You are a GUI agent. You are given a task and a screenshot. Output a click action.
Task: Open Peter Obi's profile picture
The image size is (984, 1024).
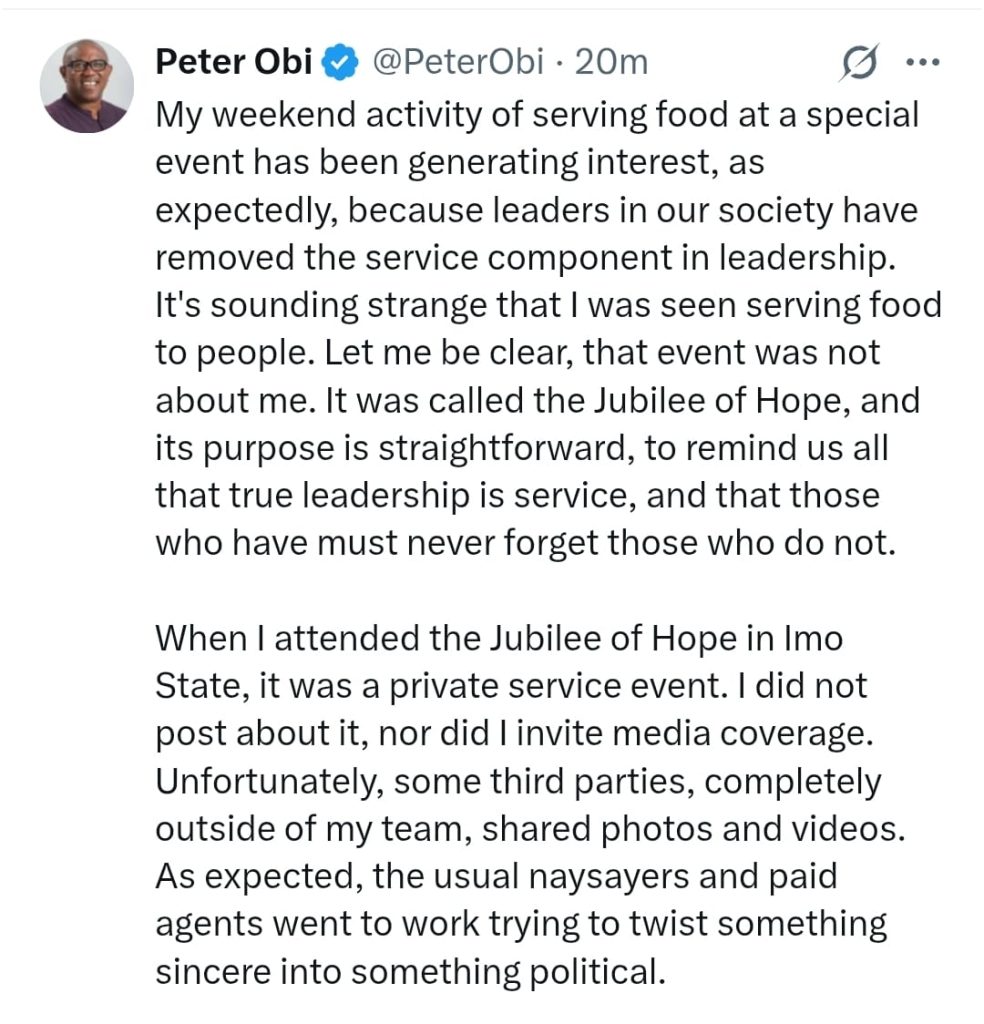(87, 86)
